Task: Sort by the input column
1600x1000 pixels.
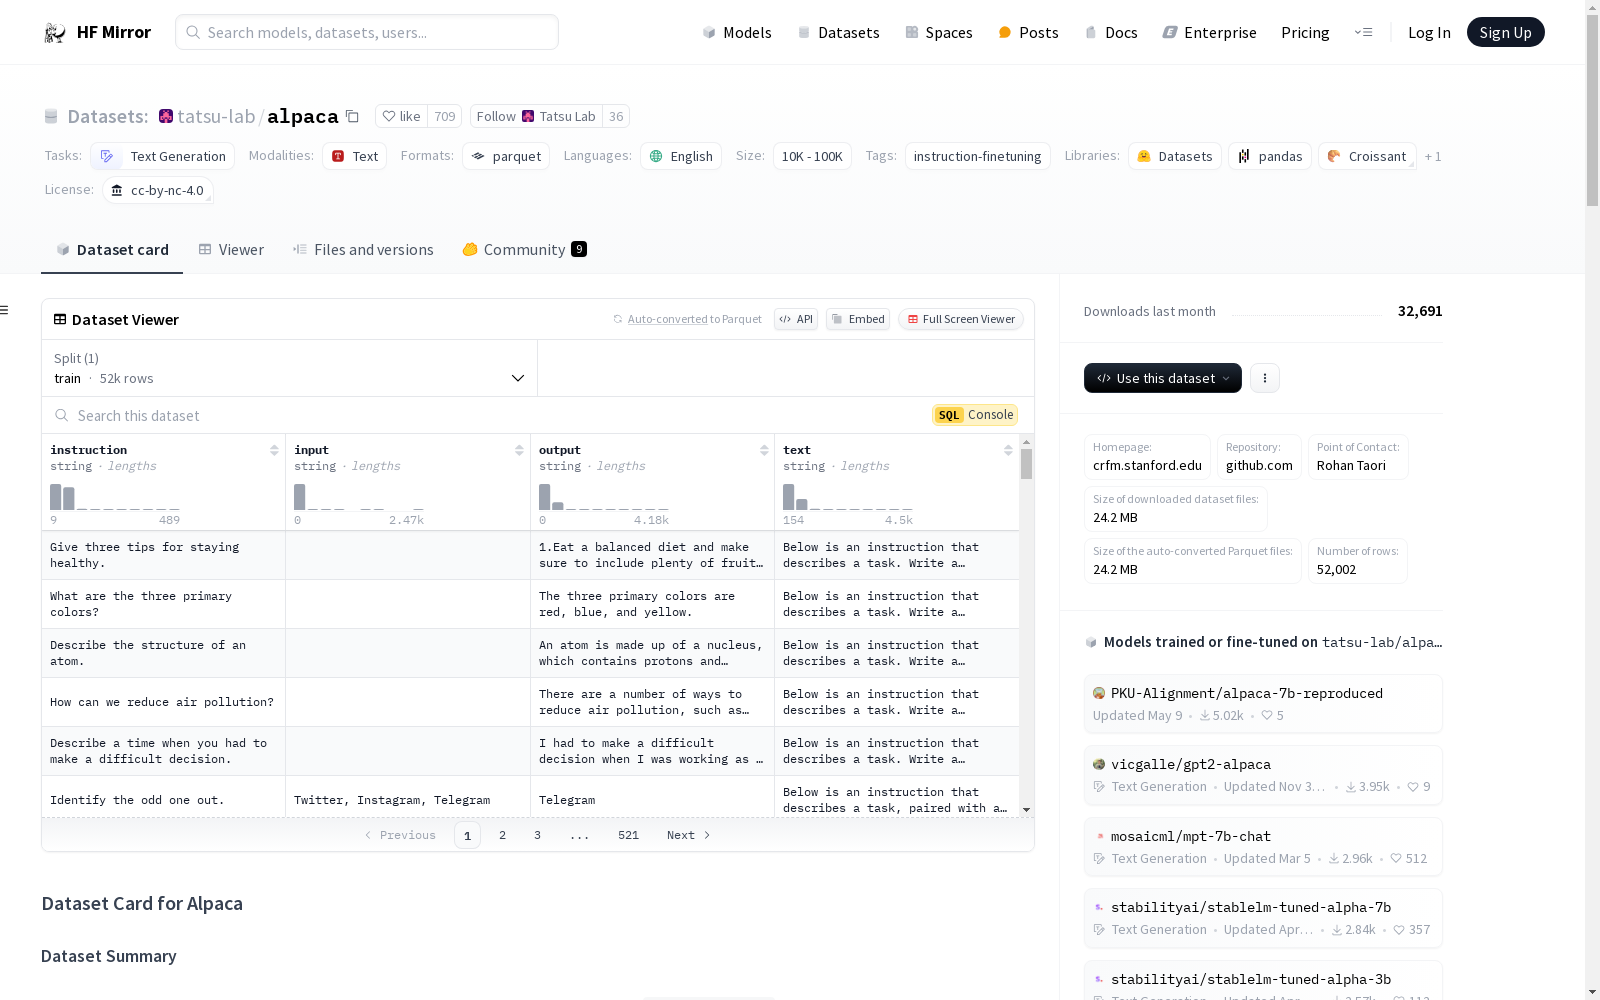Action: tap(519, 450)
